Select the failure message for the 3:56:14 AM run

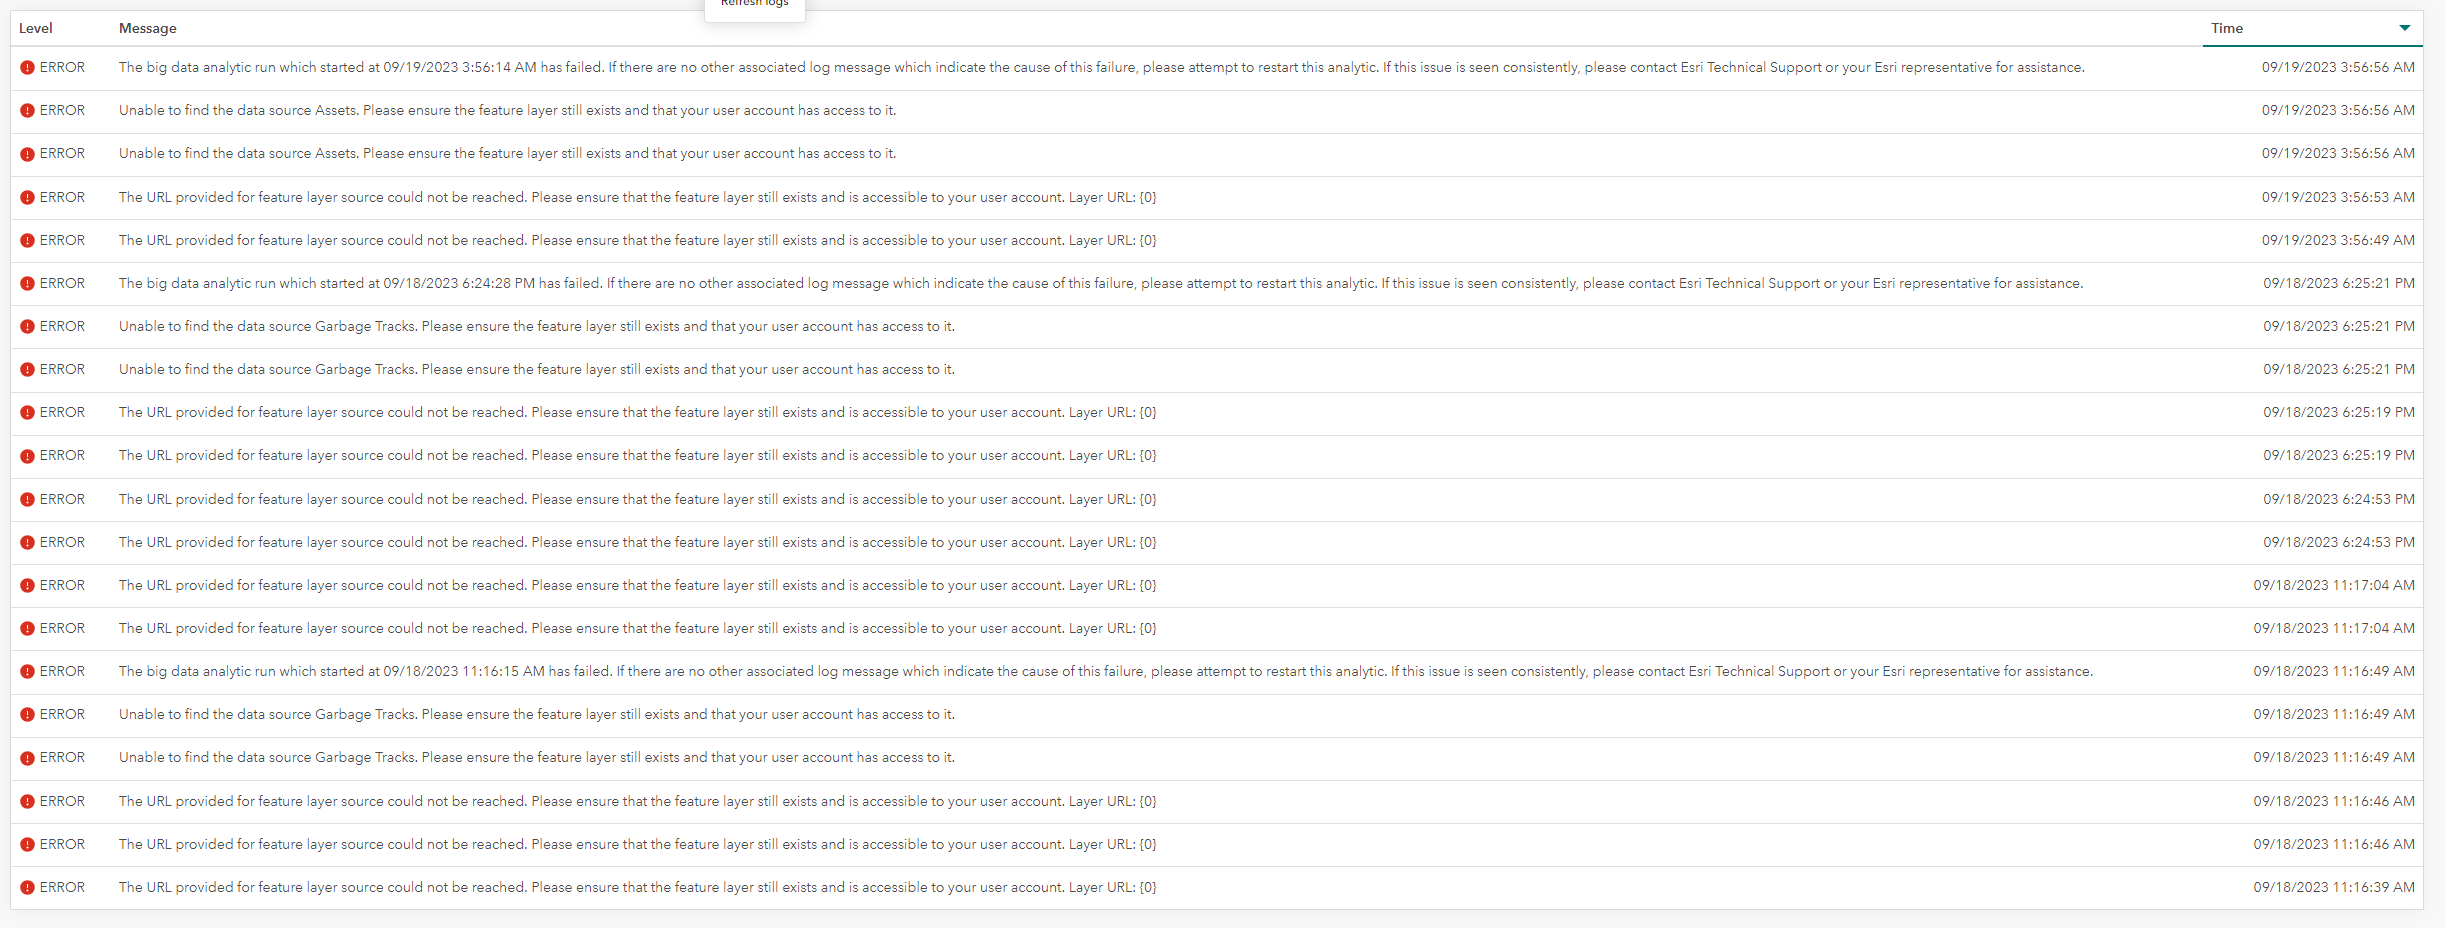[x=1101, y=67]
